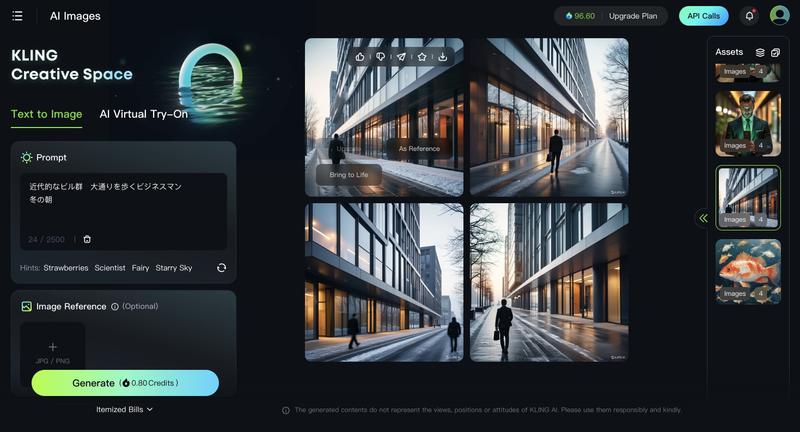The image size is (800, 432).
Task: Insert the Starry Sky hint
Action: click(x=174, y=268)
